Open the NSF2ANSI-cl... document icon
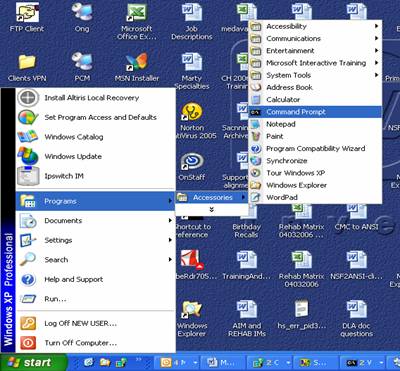The height and width of the screenshot is (371, 400). (x=356, y=265)
